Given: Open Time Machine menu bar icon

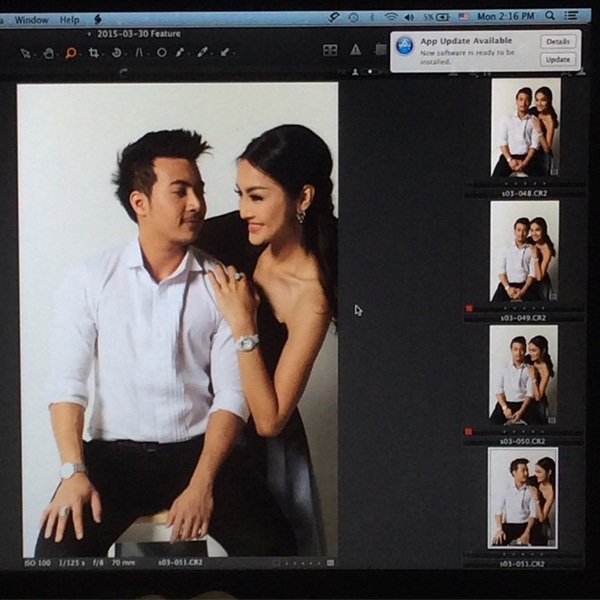Looking at the screenshot, I should click(x=353, y=17).
